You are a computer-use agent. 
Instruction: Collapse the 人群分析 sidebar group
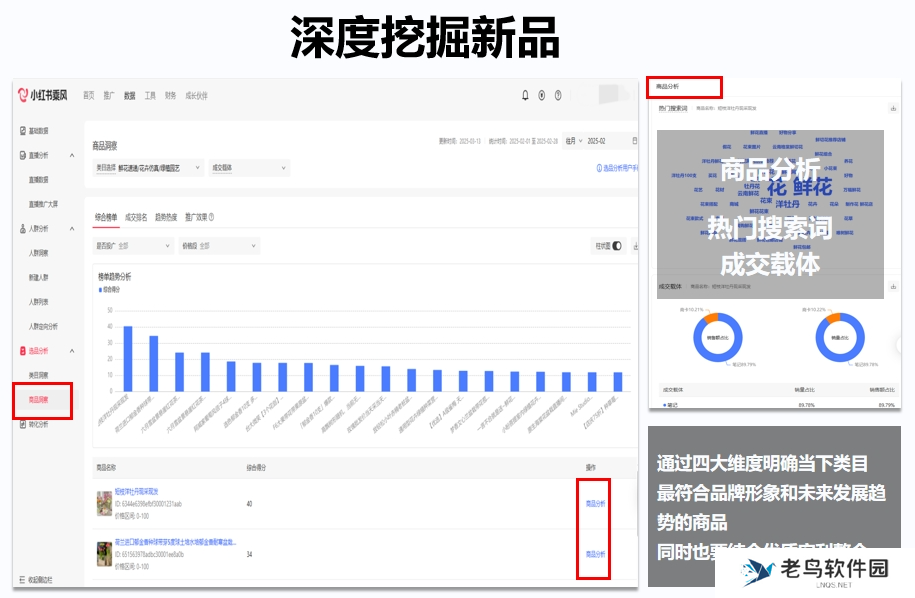(72, 229)
